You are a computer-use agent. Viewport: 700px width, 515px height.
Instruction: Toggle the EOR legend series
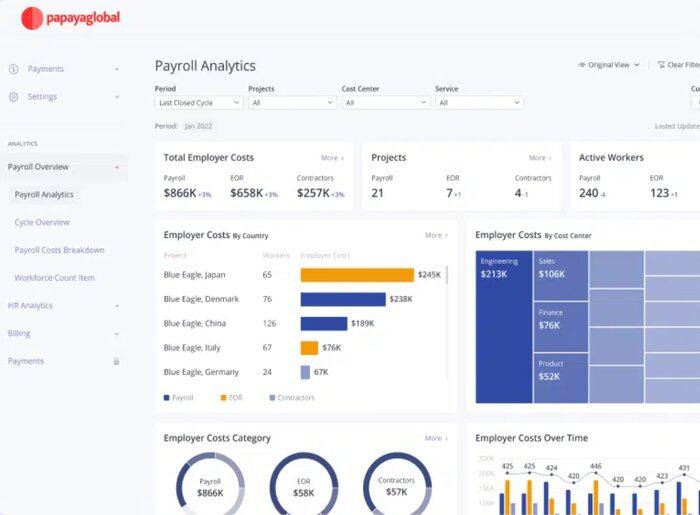[x=230, y=398]
